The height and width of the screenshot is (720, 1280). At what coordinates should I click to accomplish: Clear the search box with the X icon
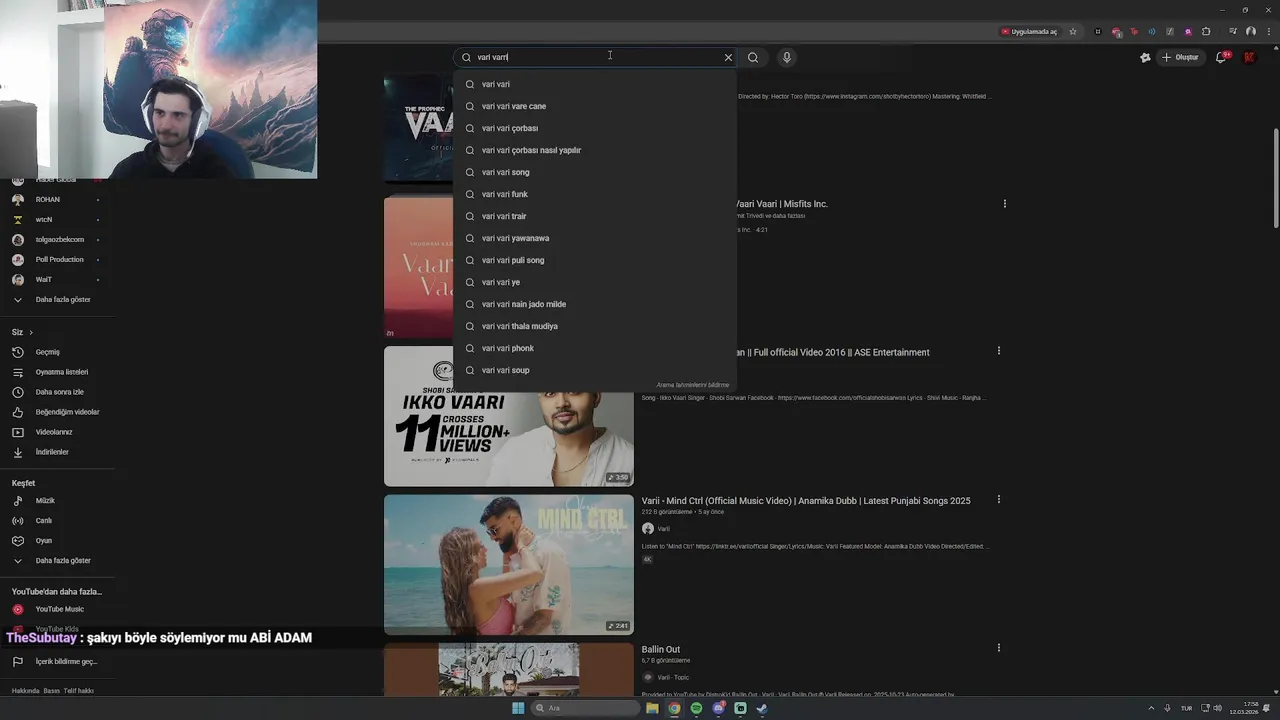728,57
